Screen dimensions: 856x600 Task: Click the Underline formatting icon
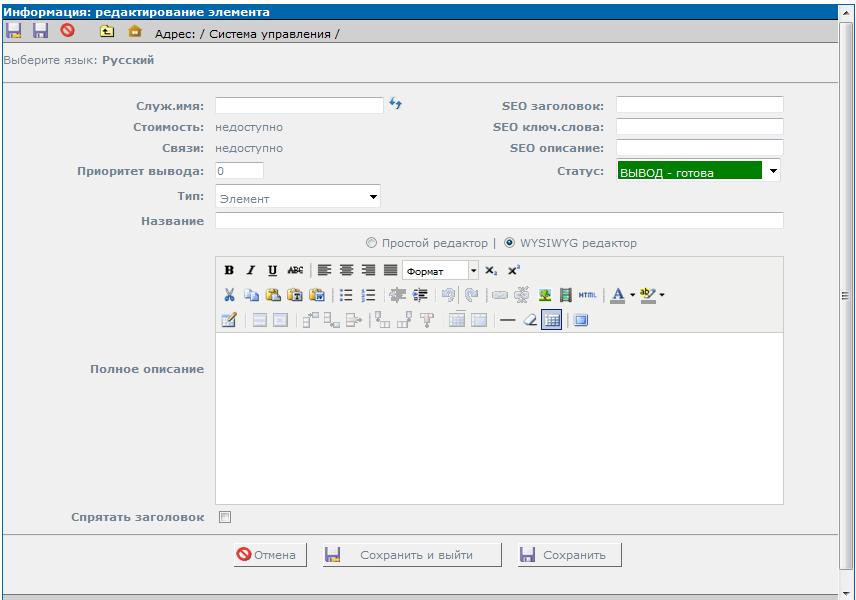[x=272, y=270]
